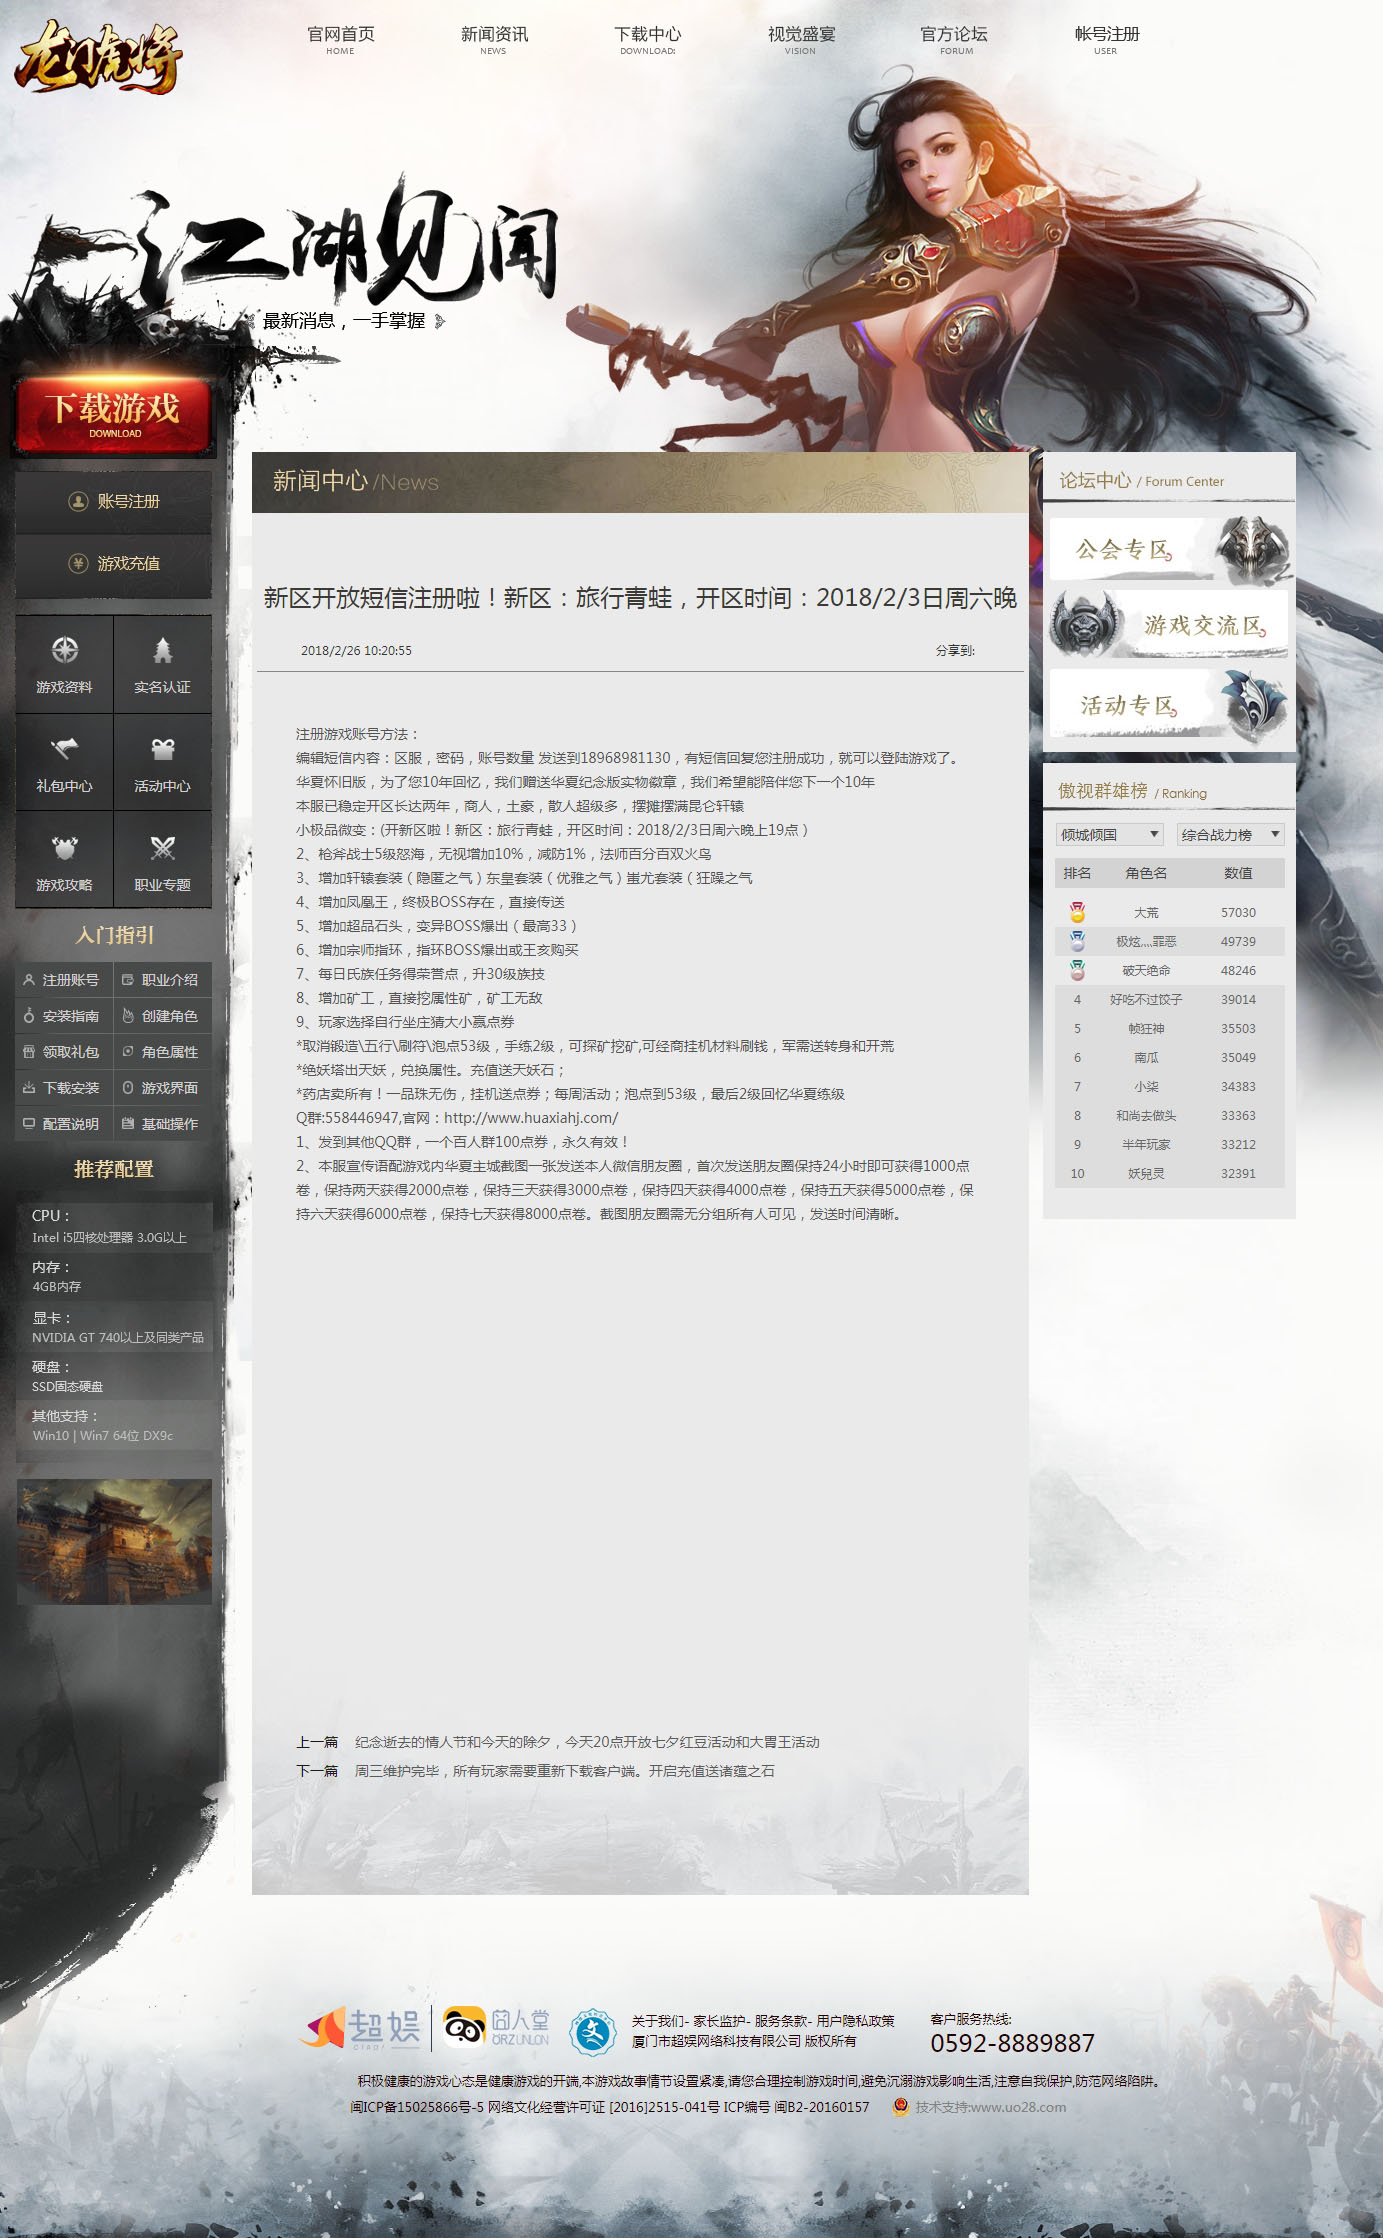Viewport: 1383px width, 2238px height.
Task: Click the fortress screenshot thumbnail in sidebar
Action: 114,1542
